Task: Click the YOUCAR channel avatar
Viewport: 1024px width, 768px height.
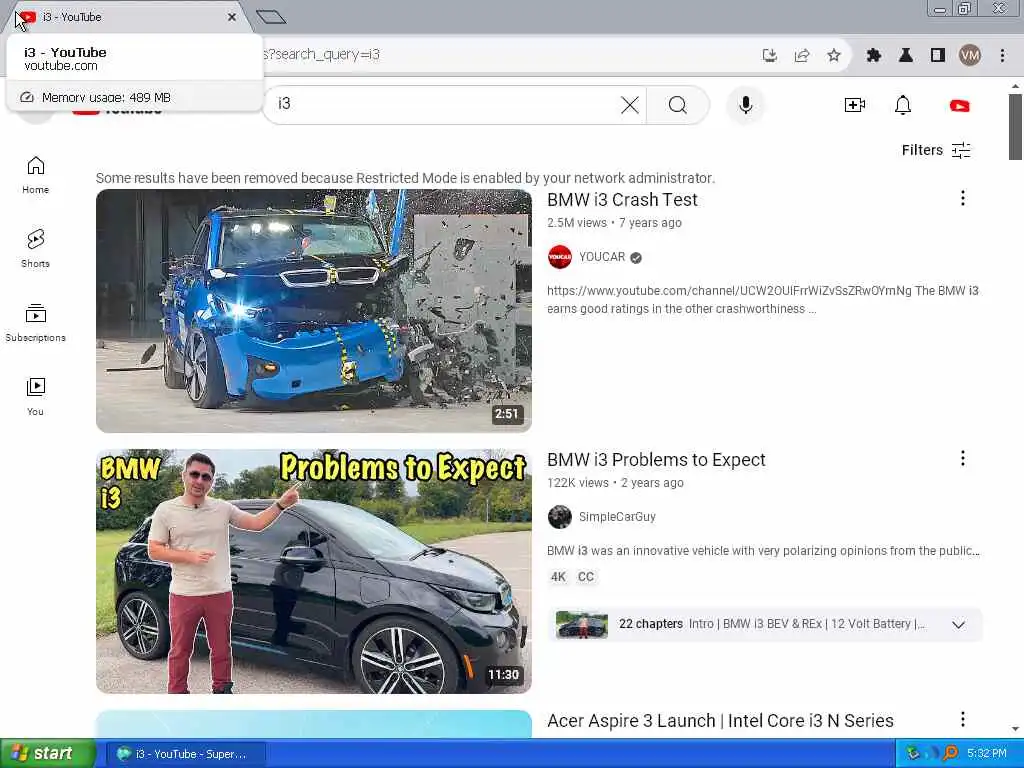Action: tap(560, 257)
